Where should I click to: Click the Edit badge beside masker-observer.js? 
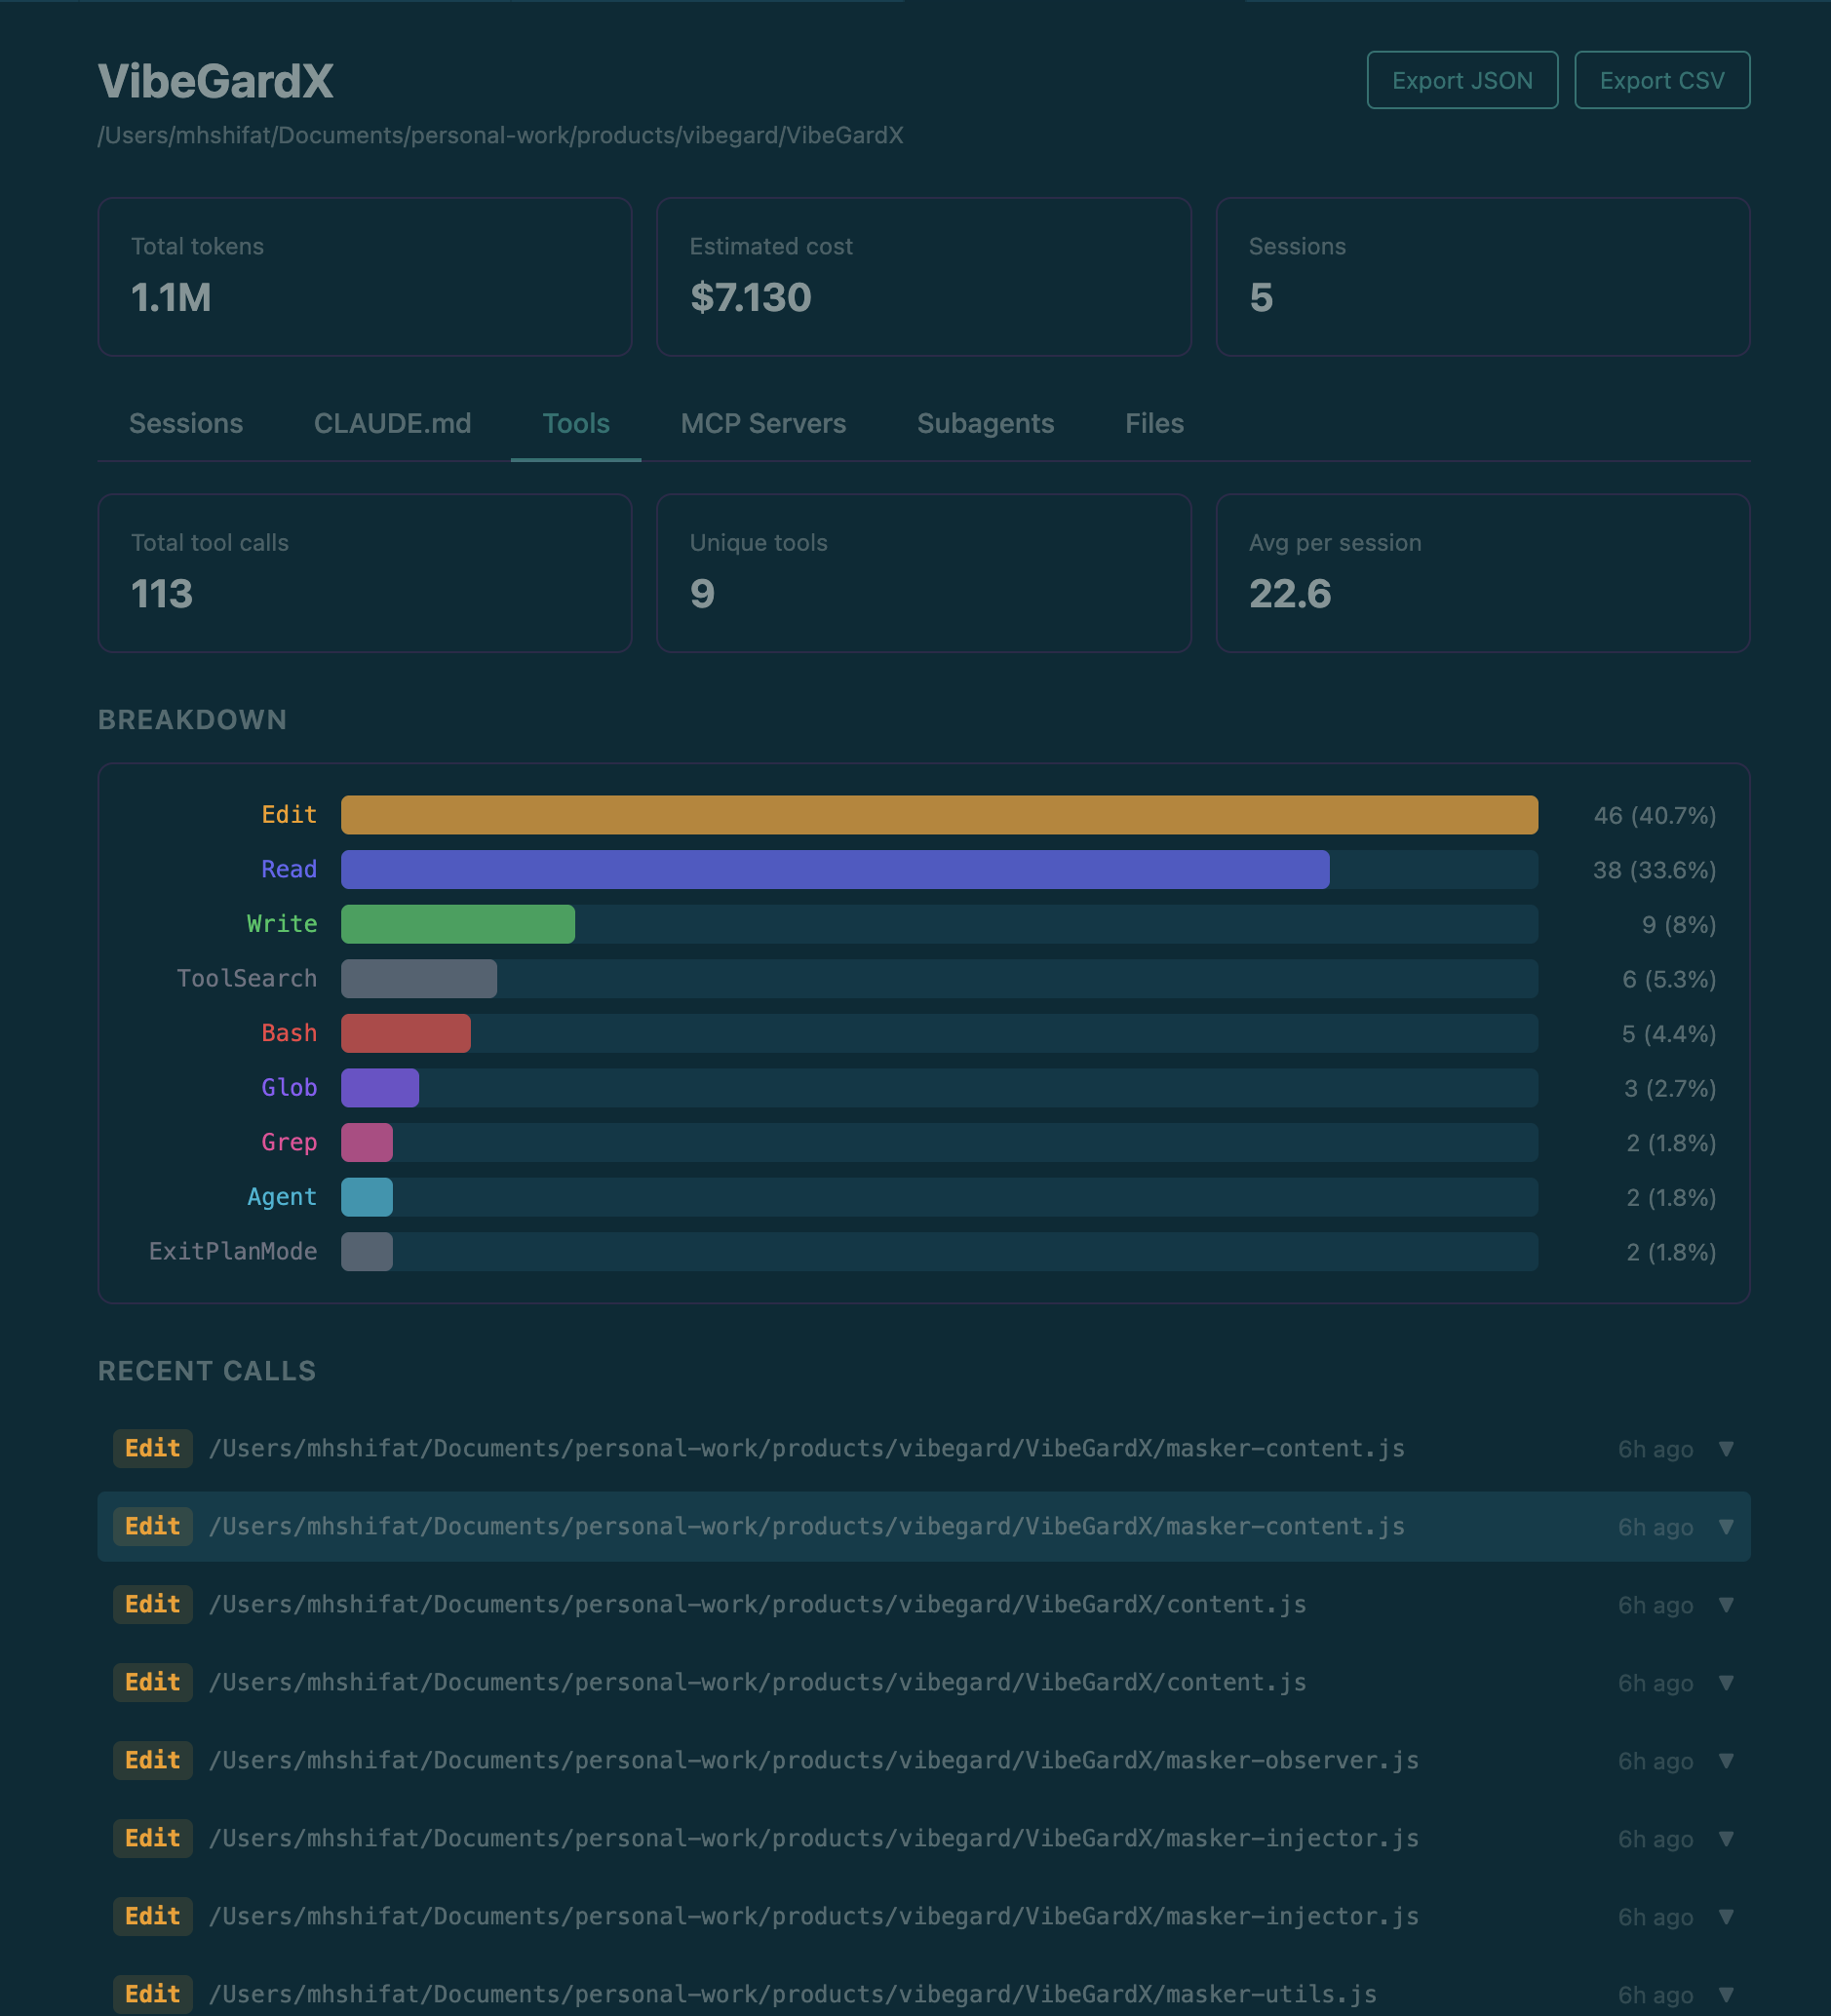point(152,1760)
